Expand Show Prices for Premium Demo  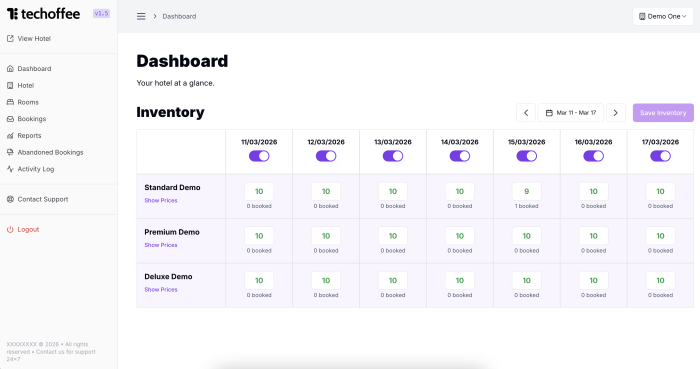pos(161,245)
